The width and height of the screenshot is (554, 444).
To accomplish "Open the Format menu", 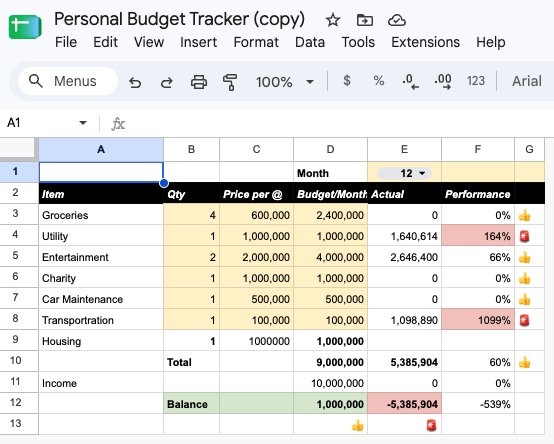I will (x=256, y=42).
